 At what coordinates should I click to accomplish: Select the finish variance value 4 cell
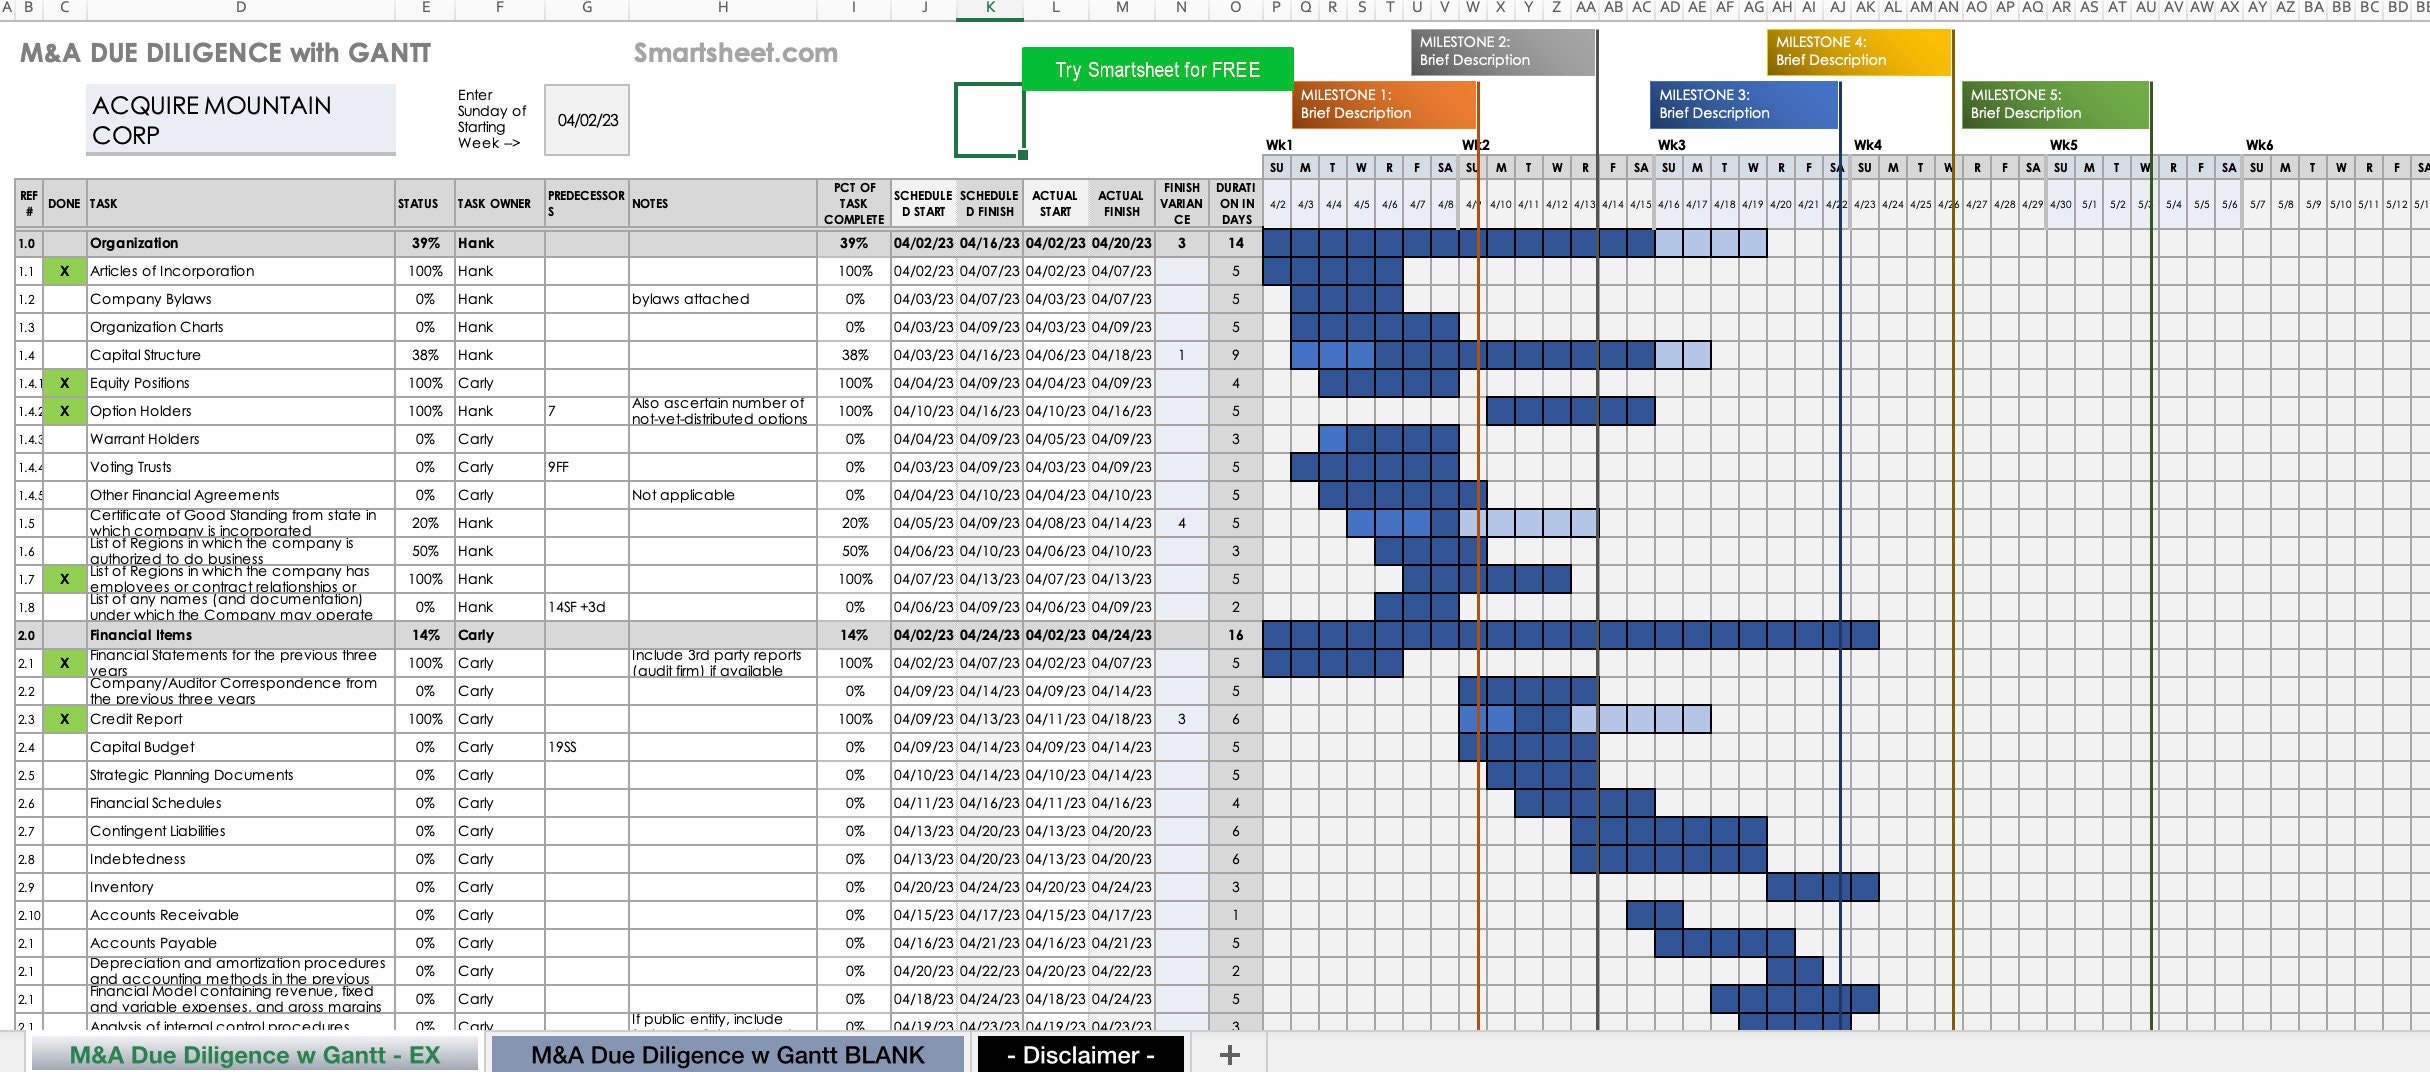pos(1181,523)
